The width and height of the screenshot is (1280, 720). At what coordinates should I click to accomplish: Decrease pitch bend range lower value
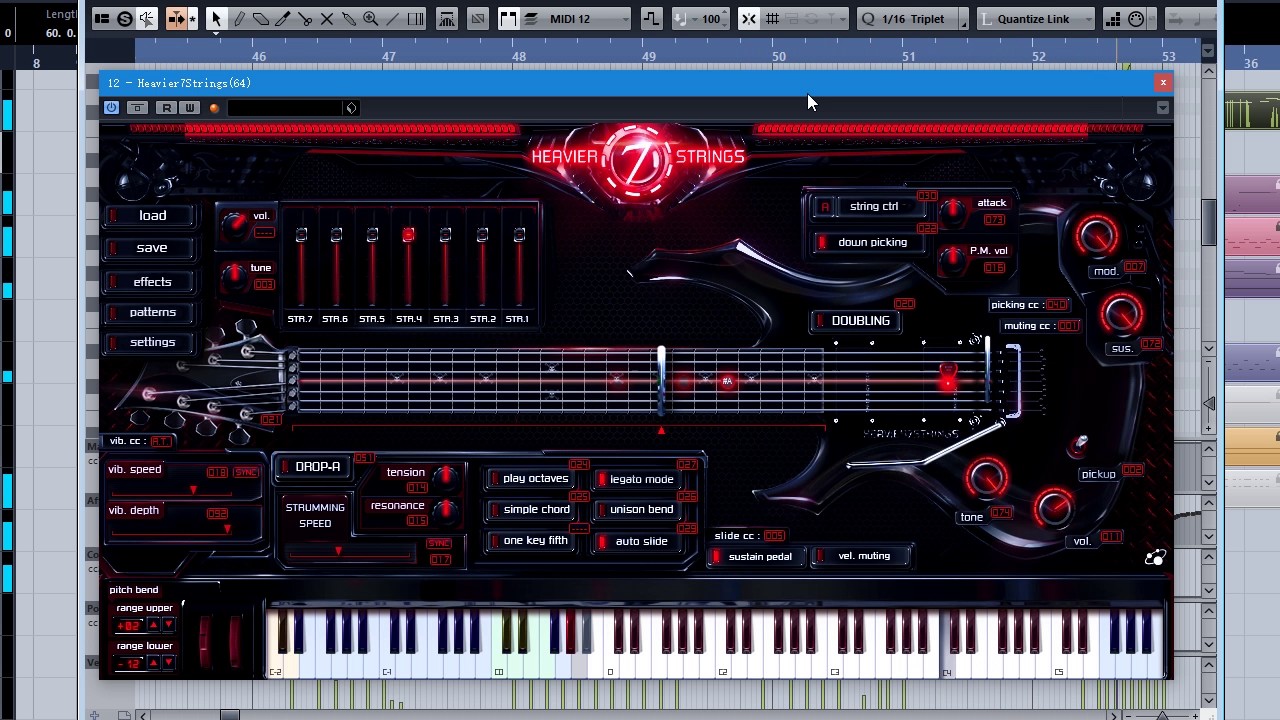(167, 663)
